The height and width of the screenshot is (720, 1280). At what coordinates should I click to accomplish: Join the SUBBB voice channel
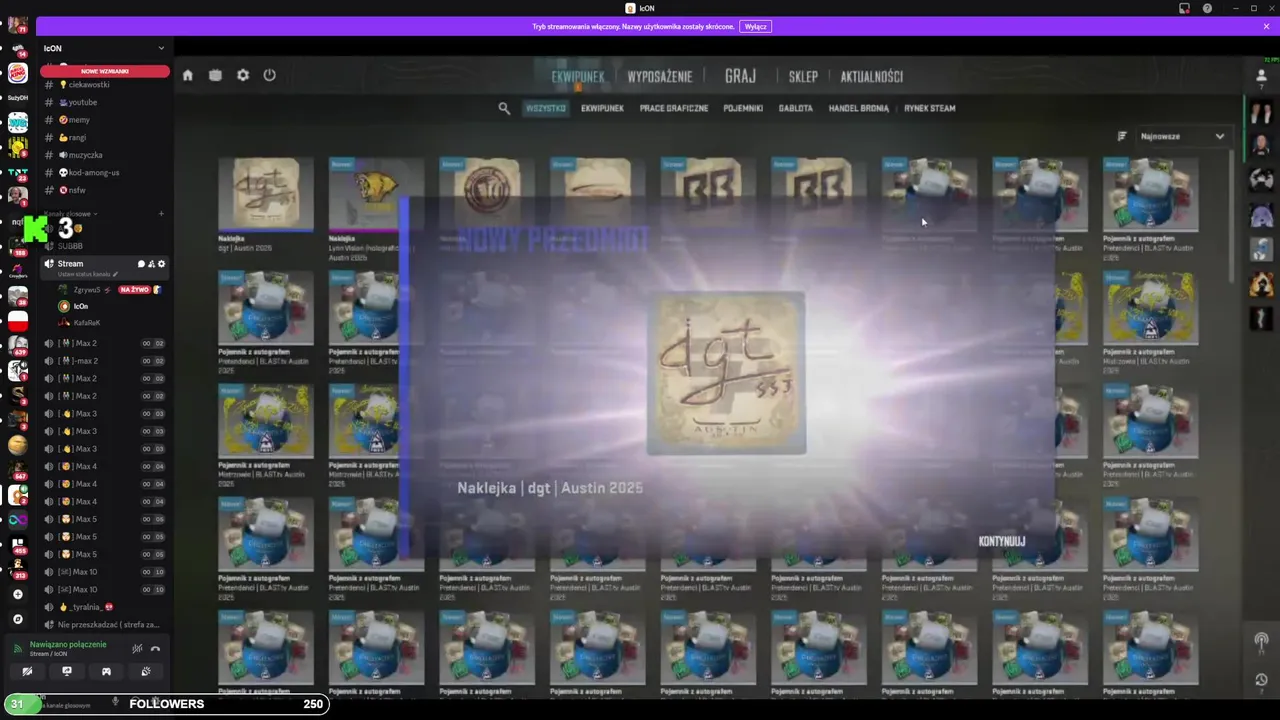(x=105, y=246)
